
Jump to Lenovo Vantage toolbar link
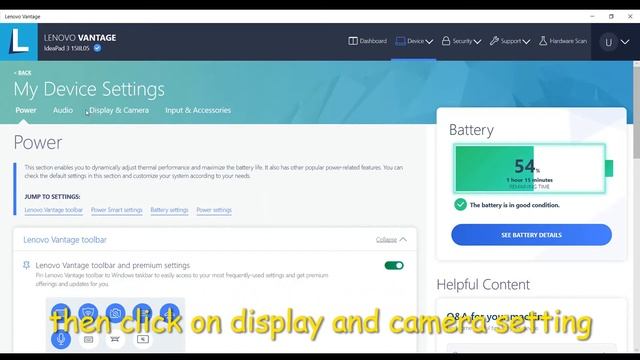53,210
